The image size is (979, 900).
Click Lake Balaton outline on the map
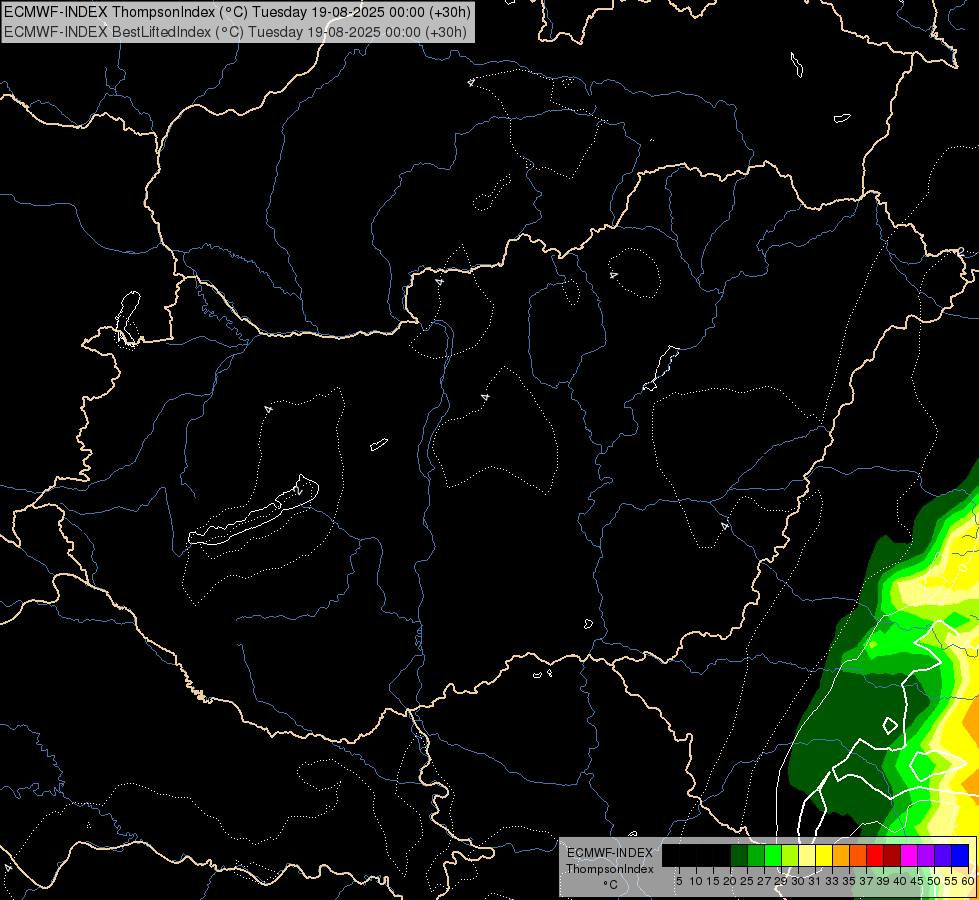click(x=253, y=512)
